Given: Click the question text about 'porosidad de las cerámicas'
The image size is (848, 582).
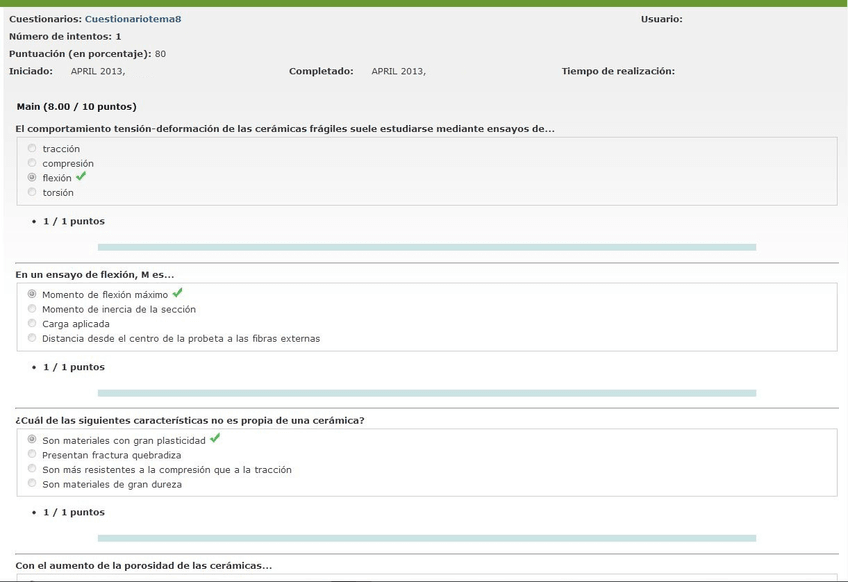Looking at the screenshot, I should (x=143, y=566).
